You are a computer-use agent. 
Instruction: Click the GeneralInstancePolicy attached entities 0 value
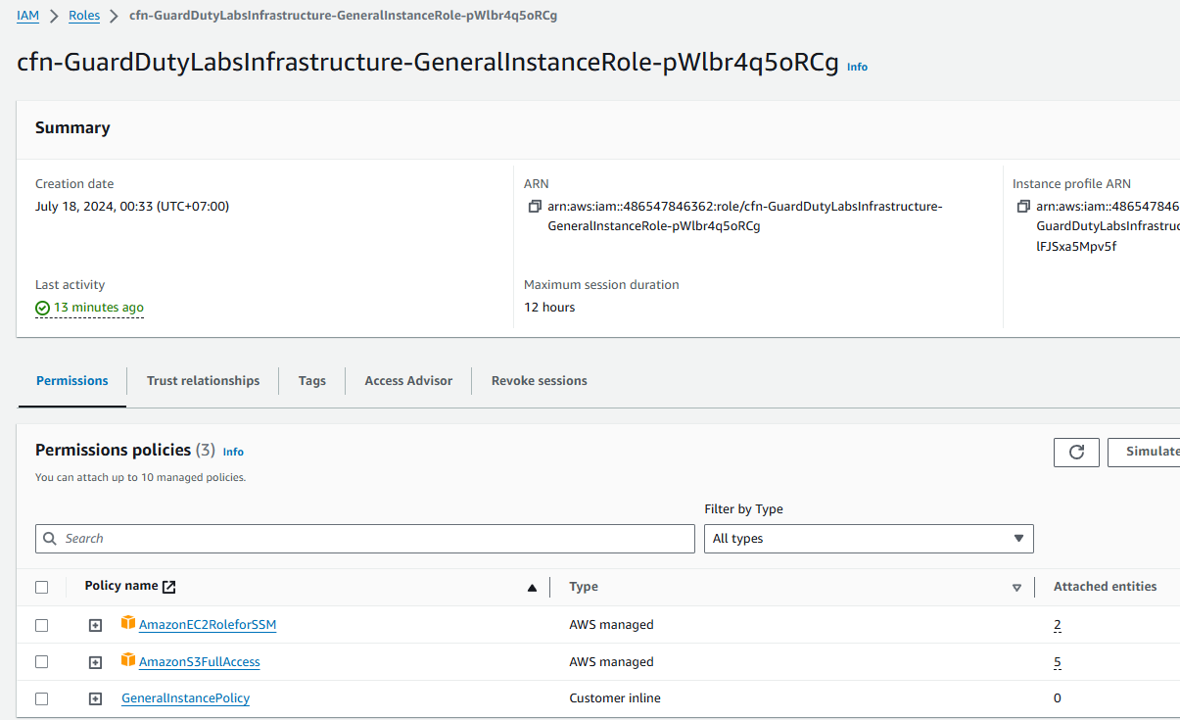(1057, 698)
